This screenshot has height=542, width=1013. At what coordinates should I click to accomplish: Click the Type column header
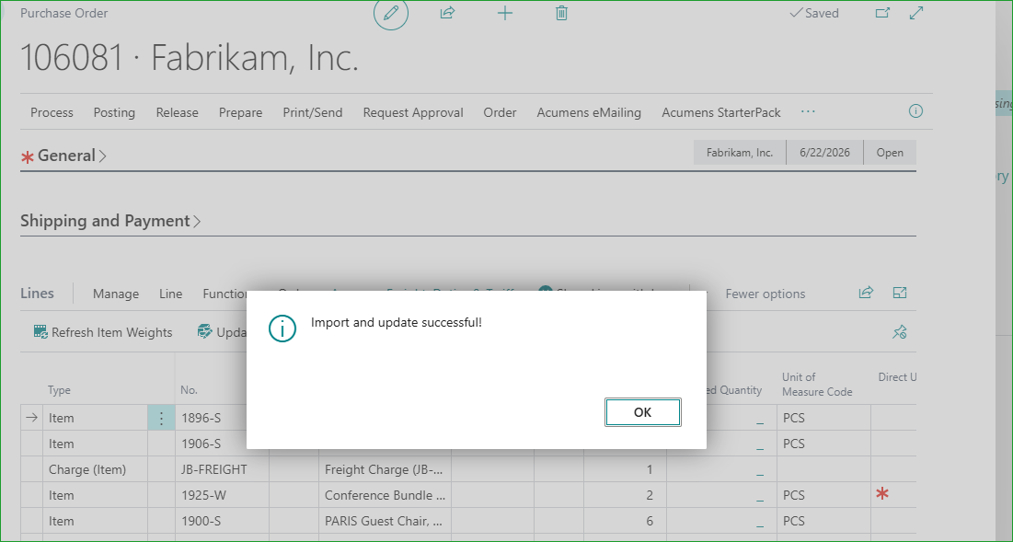[x=59, y=390]
